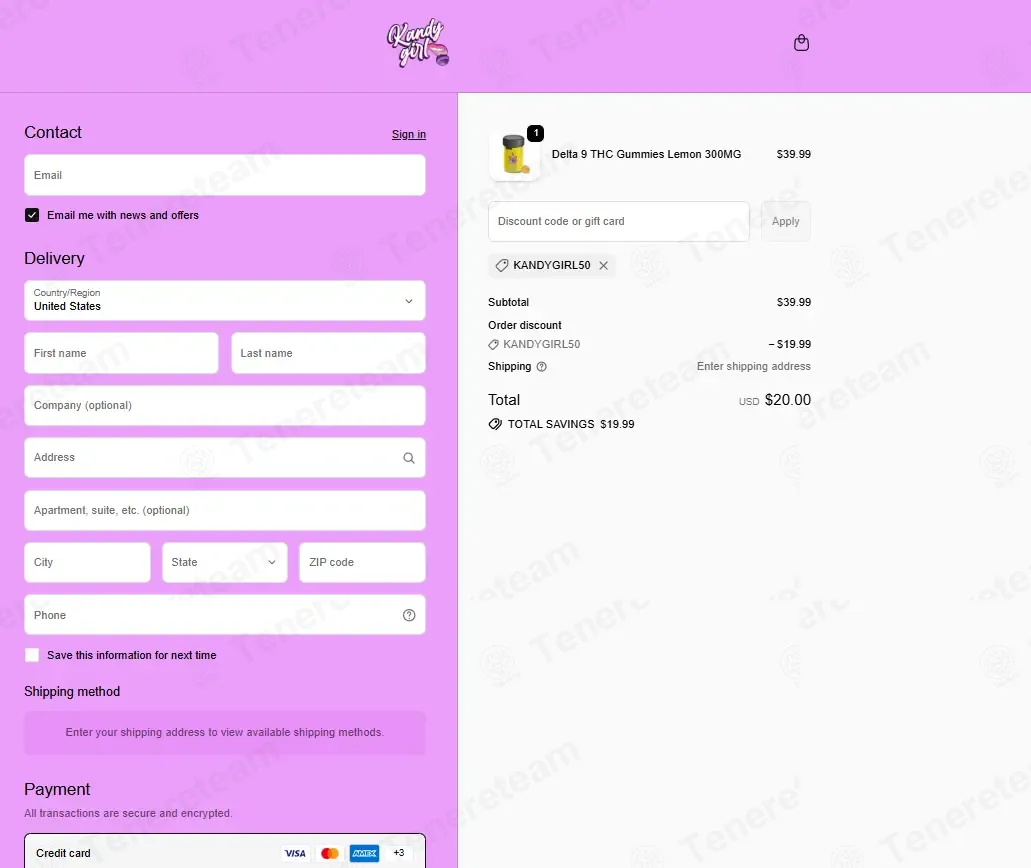Focus the Last name field
This screenshot has width=1031, height=868.
(328, 353)
